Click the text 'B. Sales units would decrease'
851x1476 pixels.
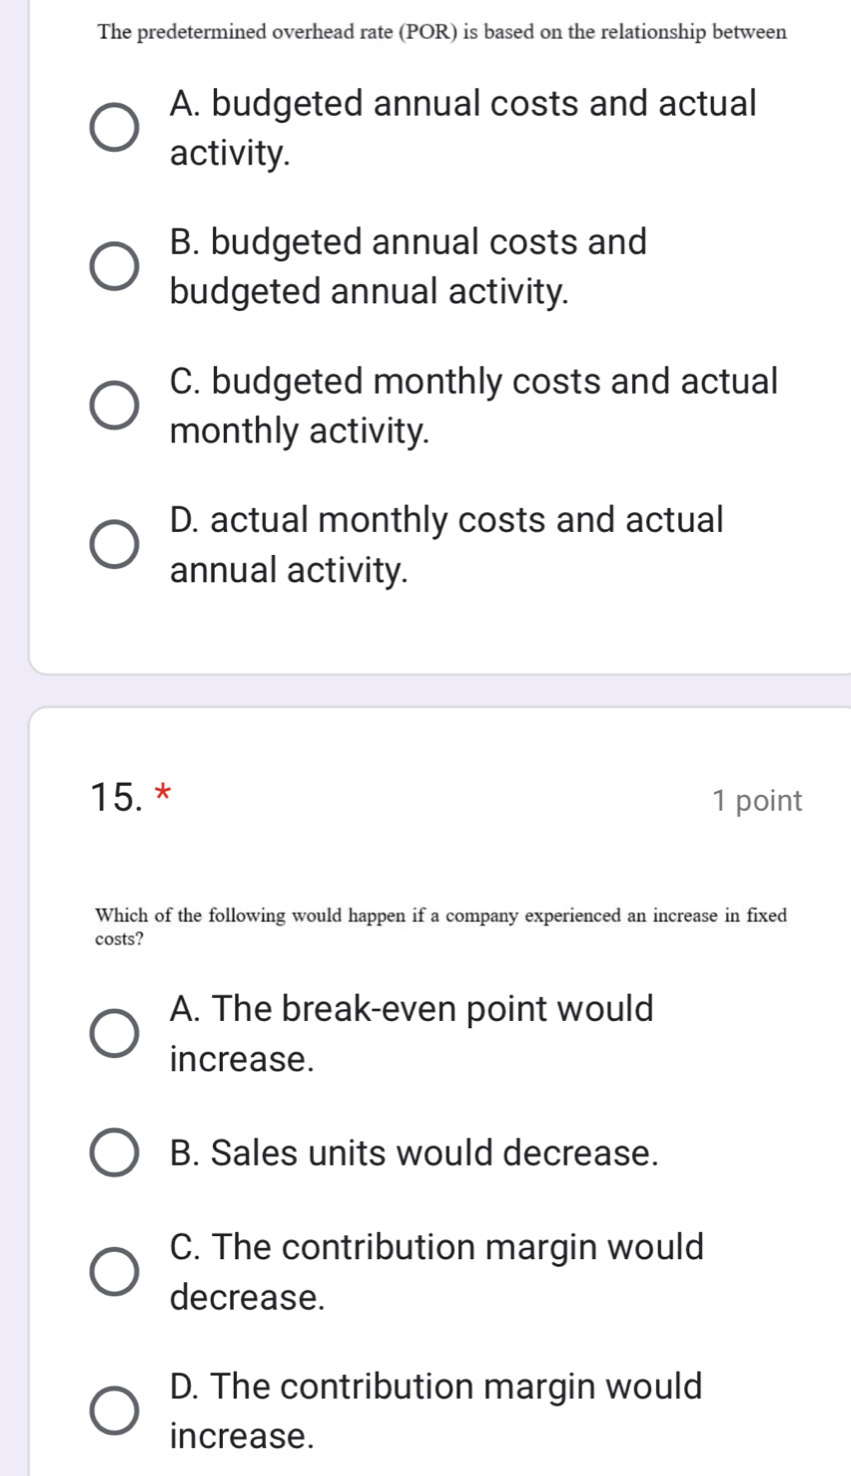tap(415, 1153)
